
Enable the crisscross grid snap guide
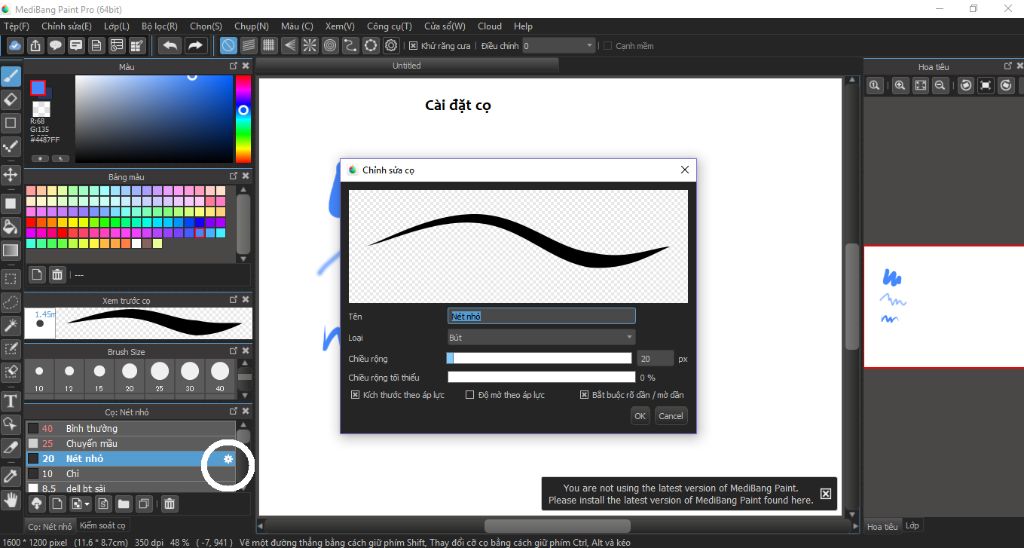pyautogui.click(x=268, y=46)
